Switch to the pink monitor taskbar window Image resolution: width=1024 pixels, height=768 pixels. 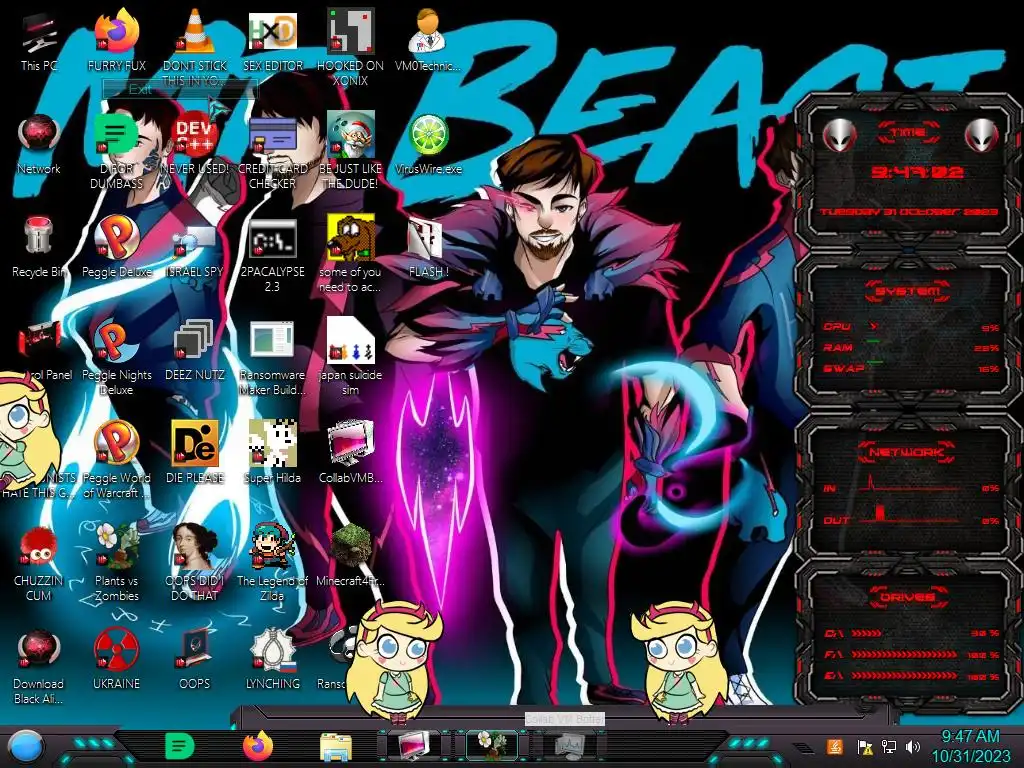click(x=413, y=746)
